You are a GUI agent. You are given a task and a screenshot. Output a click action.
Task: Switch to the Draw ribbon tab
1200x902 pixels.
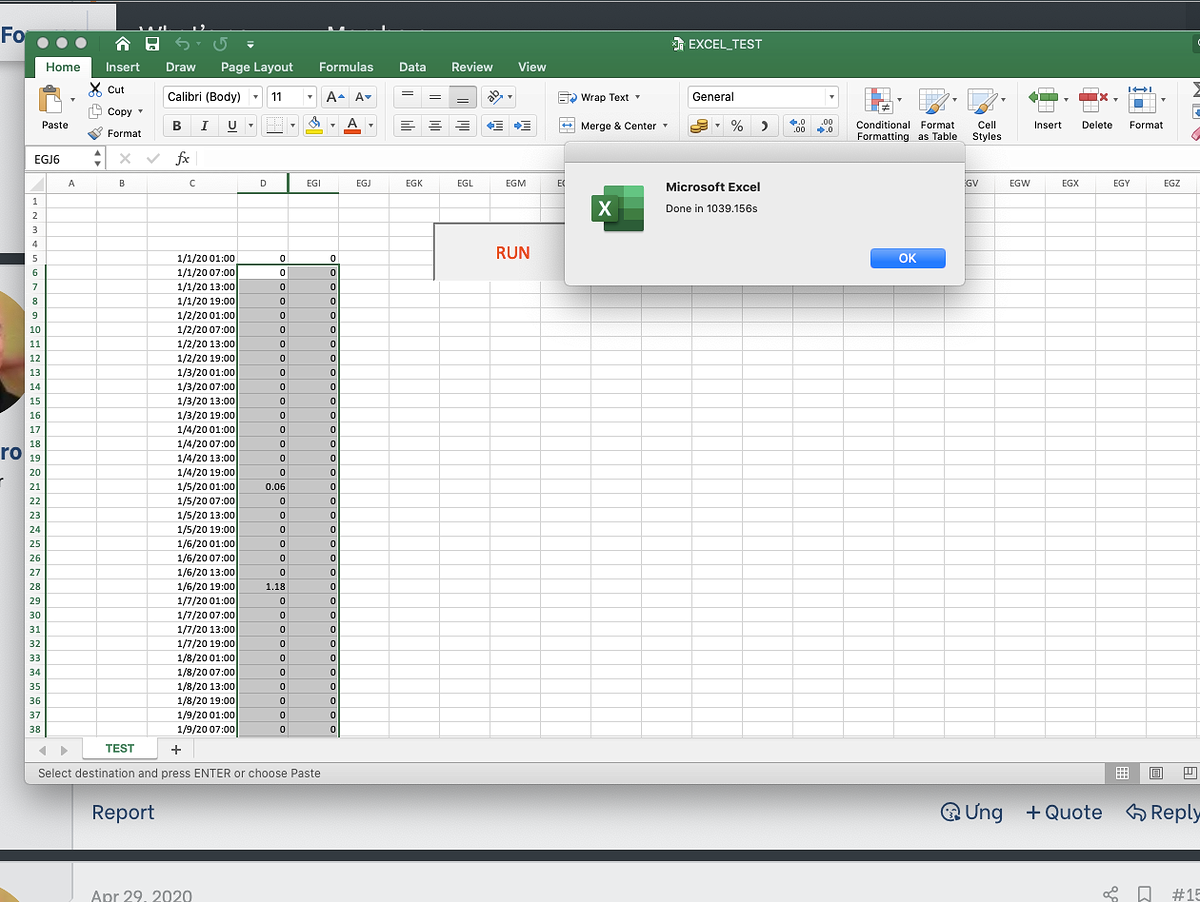(x=181, y=67)
